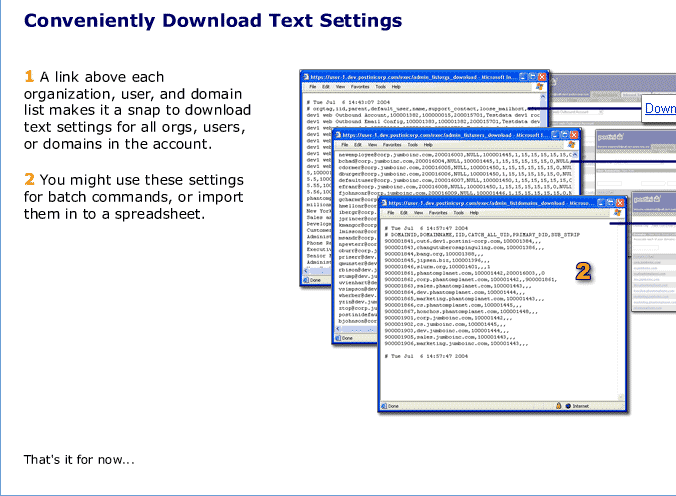Click the Internet zone globe in domains window
This screenshot has width=676, height=496.
[x=568, y=406]
